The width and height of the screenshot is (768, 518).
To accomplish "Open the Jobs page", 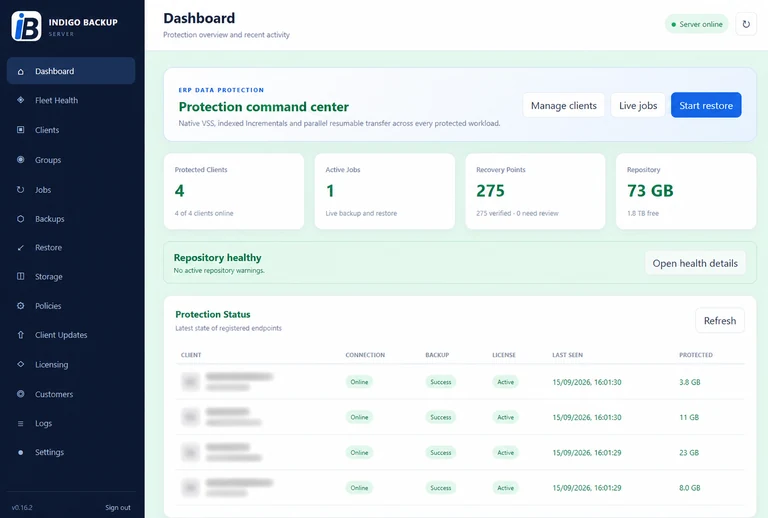I will pos(71,189).
